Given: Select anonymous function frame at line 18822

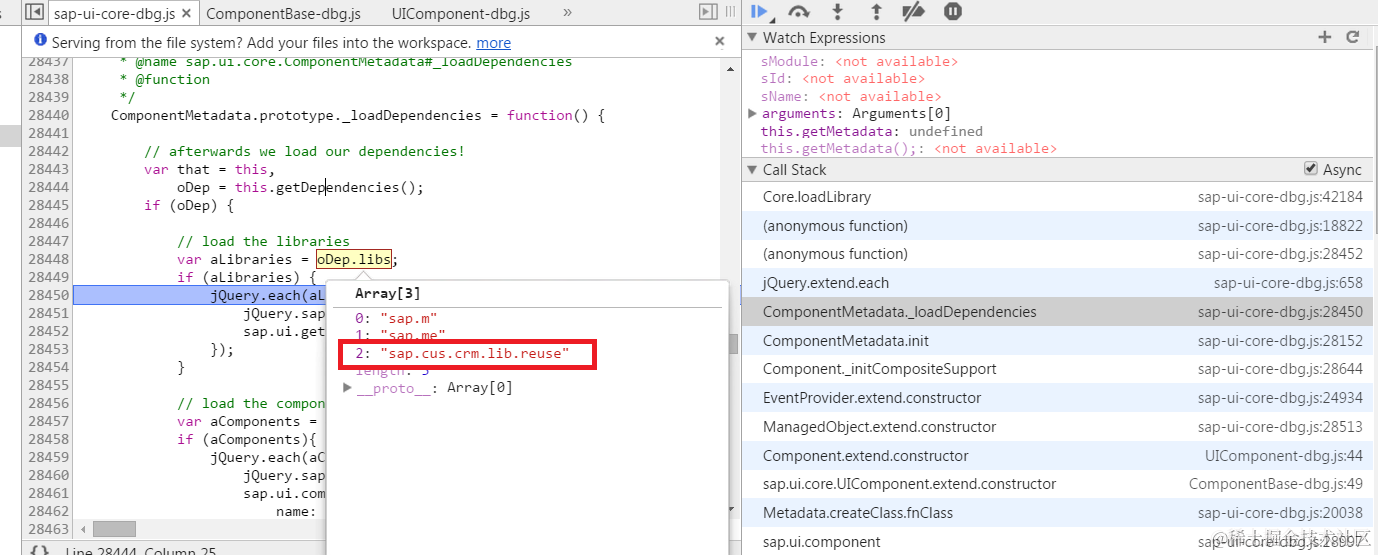Looking at the screenshot, I should 1060,226.
